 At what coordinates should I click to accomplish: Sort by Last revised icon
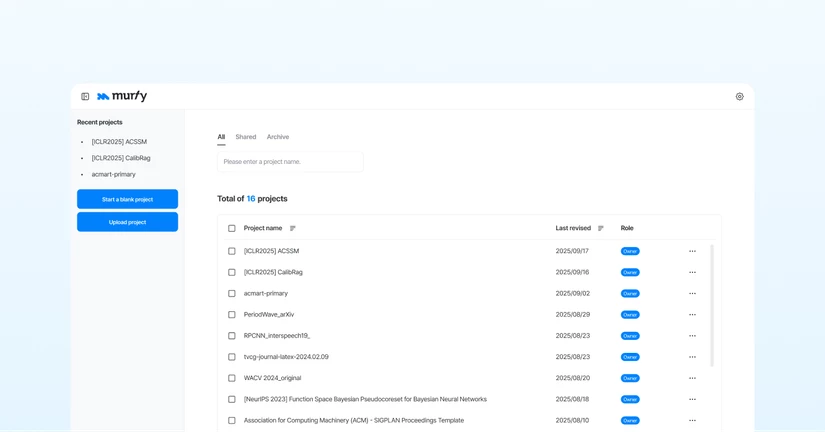[601, 228]
